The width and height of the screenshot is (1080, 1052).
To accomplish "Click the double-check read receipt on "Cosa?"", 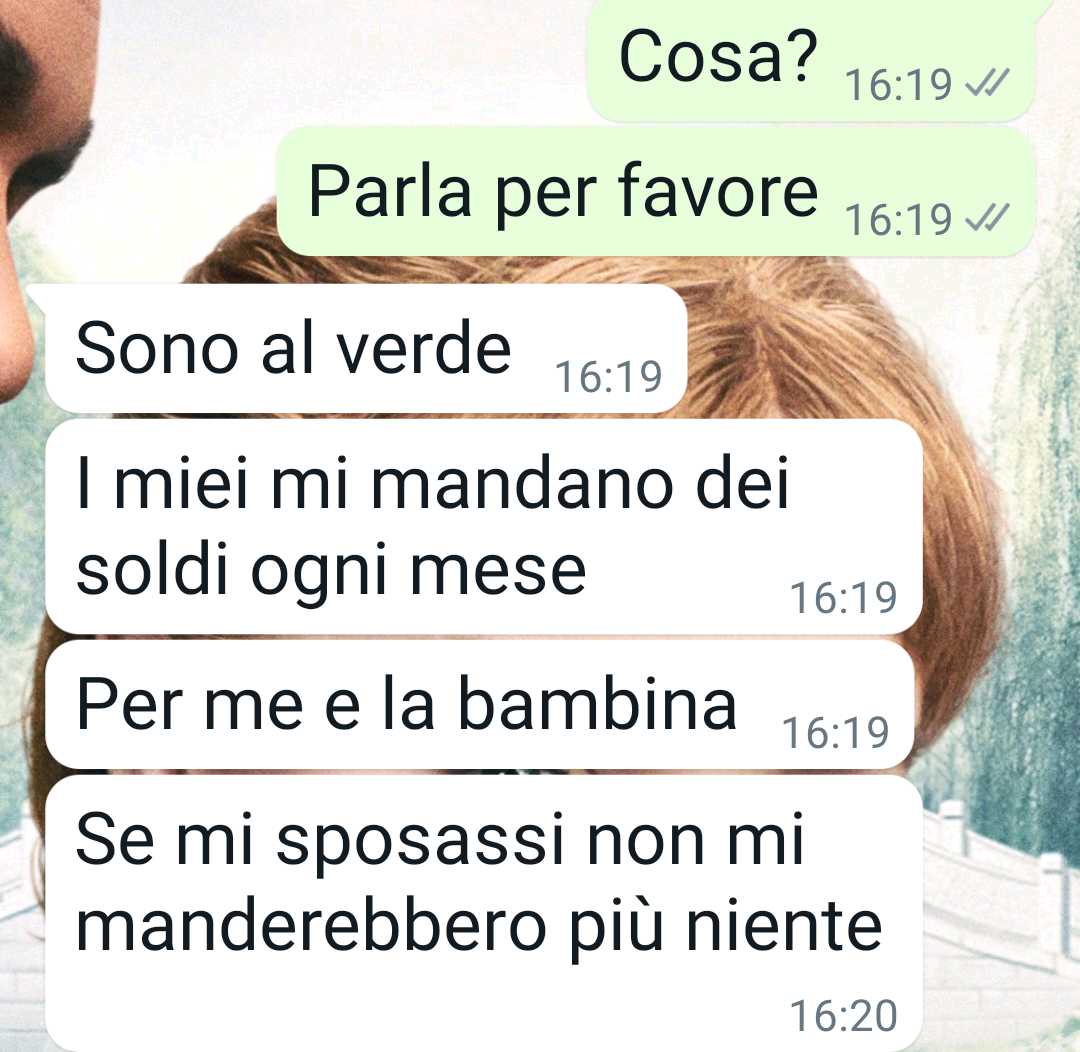I will click(987, 83).
